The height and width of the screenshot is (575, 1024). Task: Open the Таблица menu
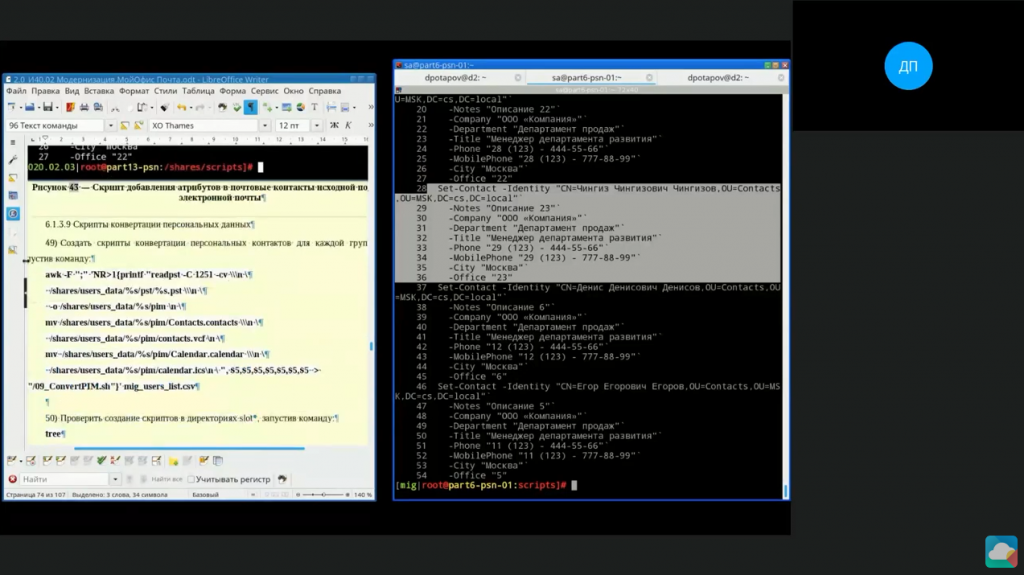[x=198, y=91]
